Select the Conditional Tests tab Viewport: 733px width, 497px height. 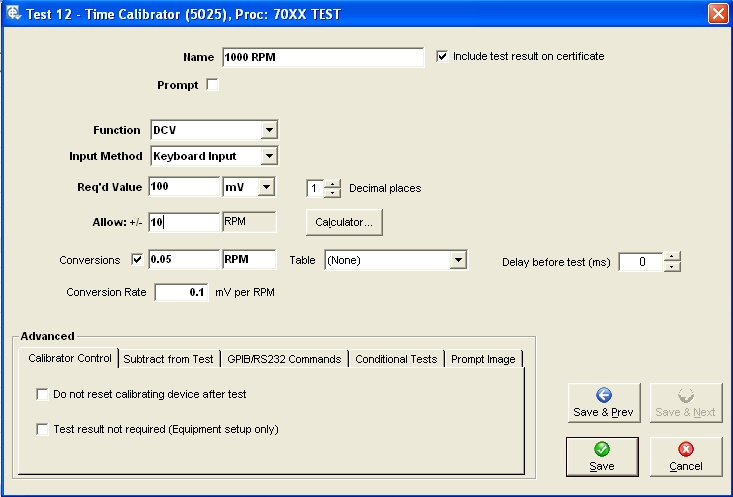click(396, 359)
